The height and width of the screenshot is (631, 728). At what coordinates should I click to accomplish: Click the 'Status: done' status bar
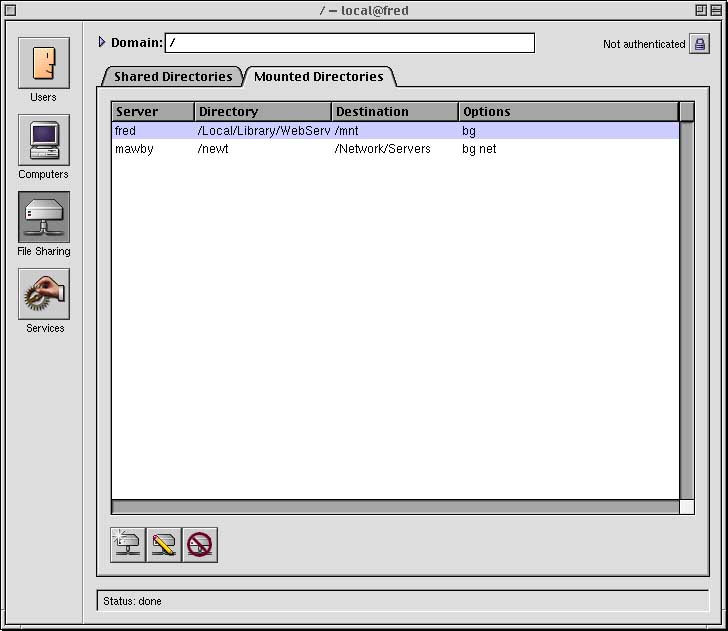(x=403, y=601)
